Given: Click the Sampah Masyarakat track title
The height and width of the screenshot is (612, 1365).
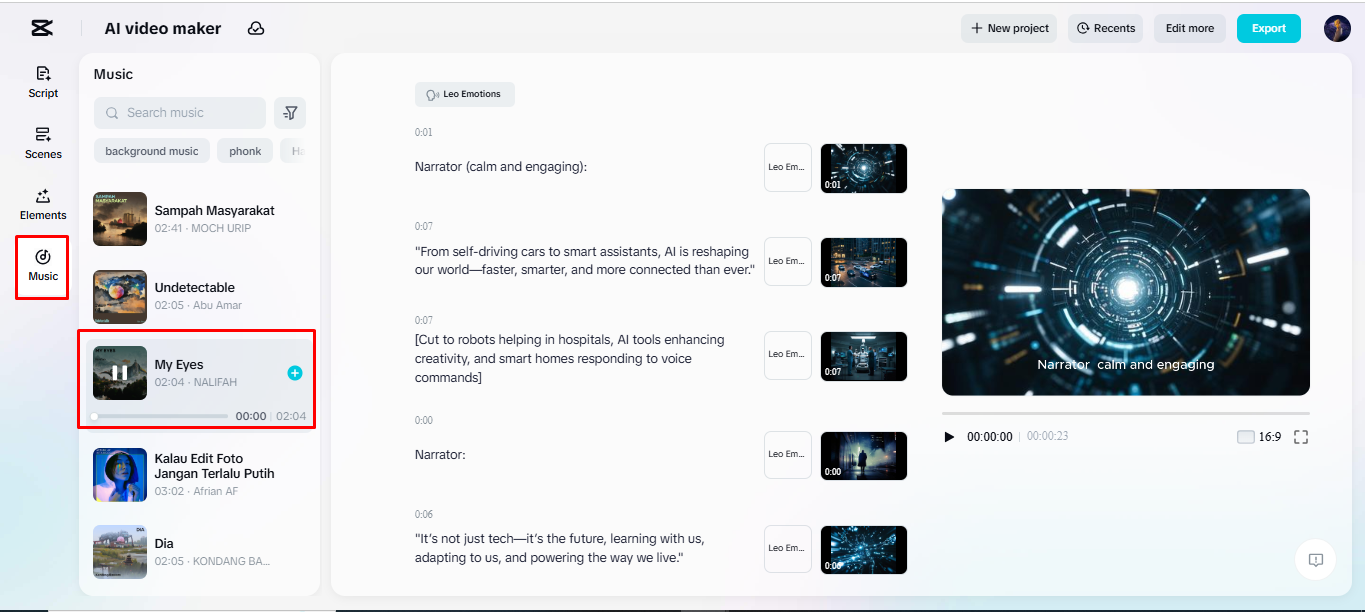Looking at the screenshot, I should click(x=214, y=211).
